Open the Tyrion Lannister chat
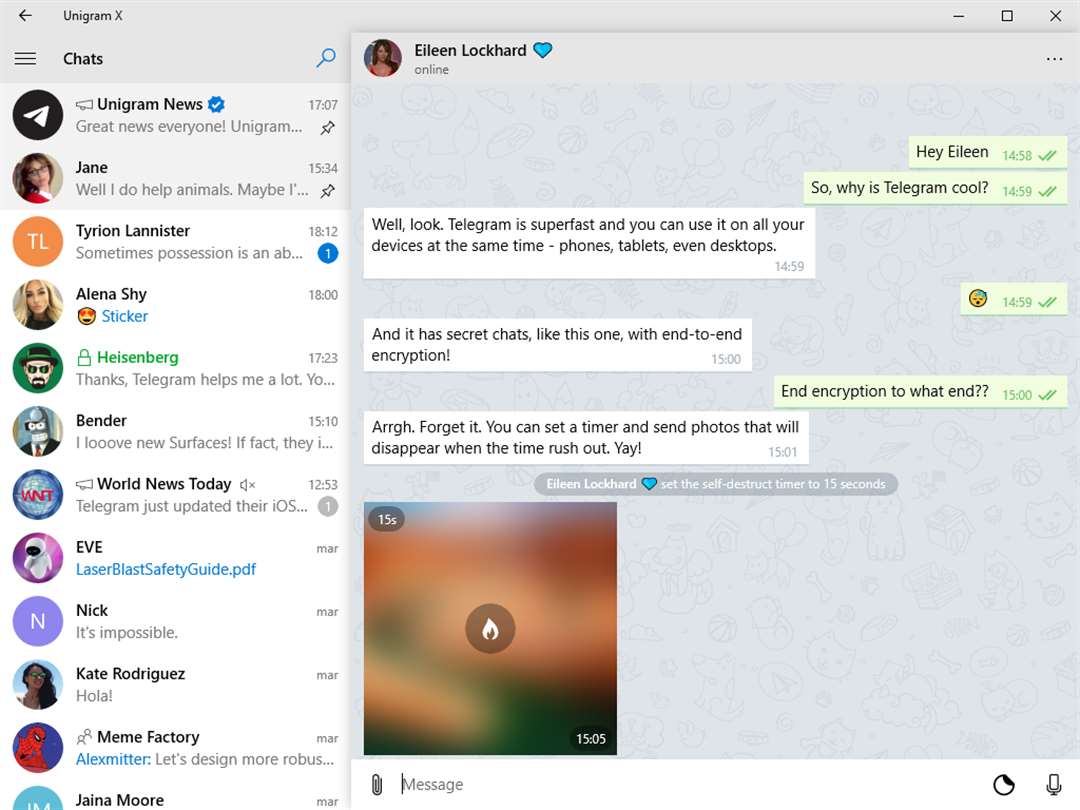Screen dimensions: 1080x810 176,242
